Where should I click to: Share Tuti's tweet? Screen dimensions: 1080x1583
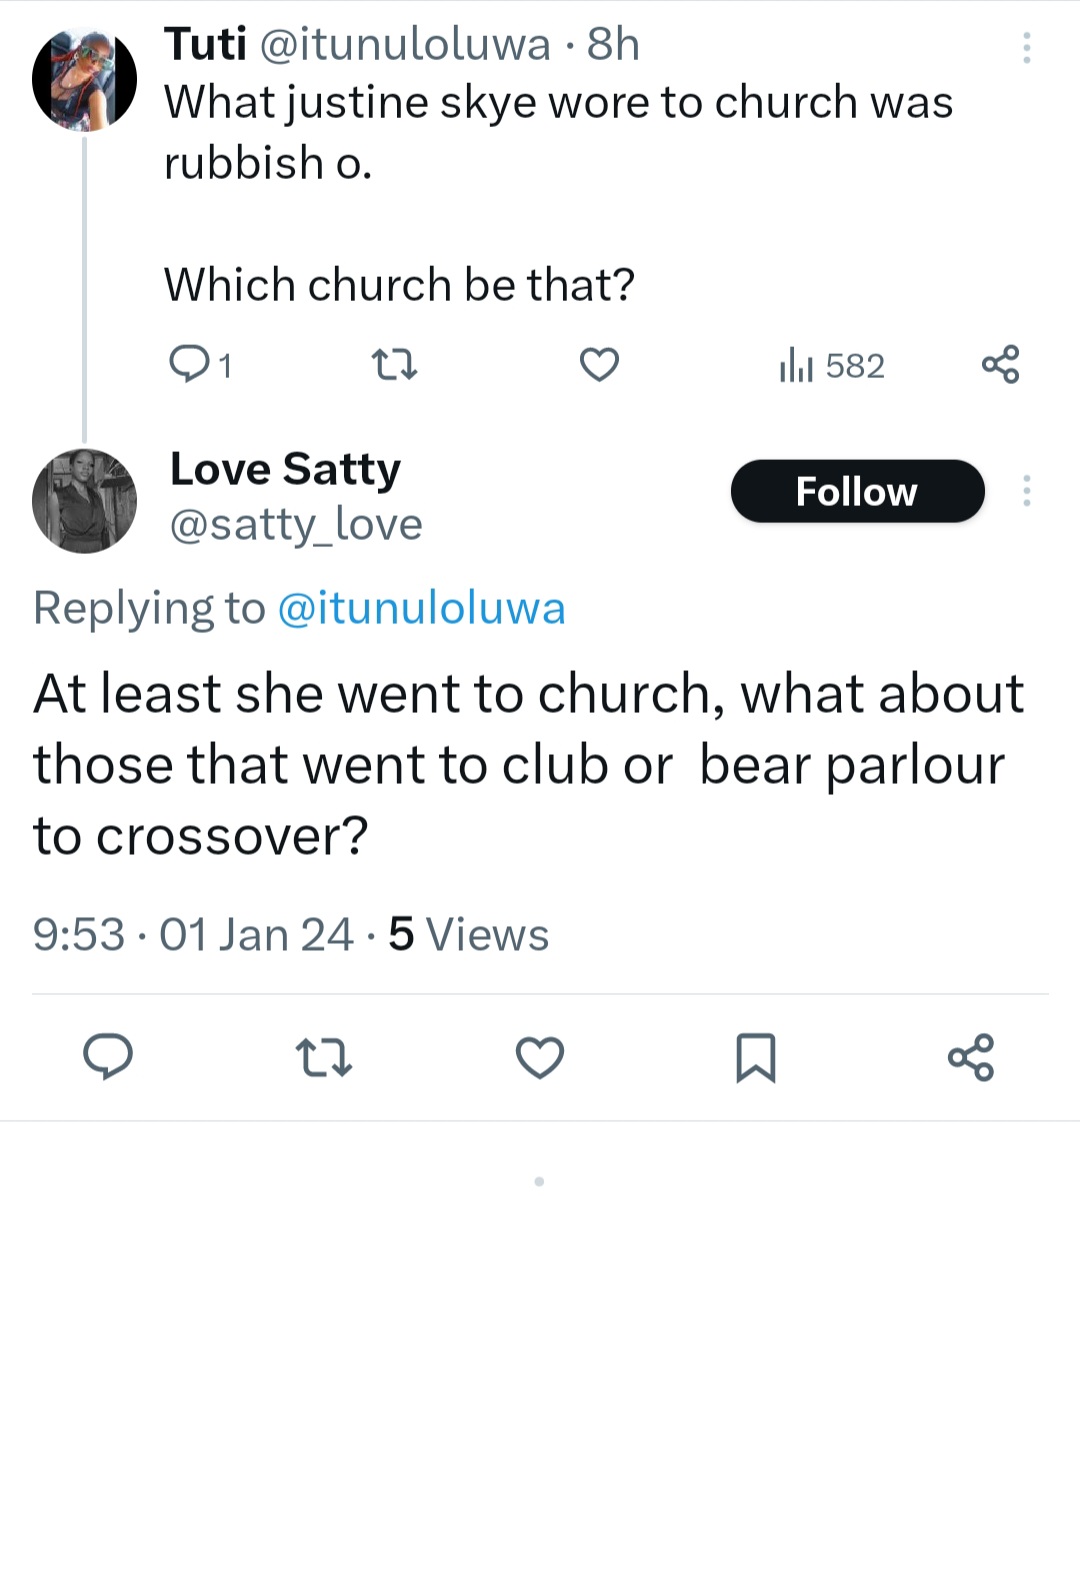pos(1000,365)
